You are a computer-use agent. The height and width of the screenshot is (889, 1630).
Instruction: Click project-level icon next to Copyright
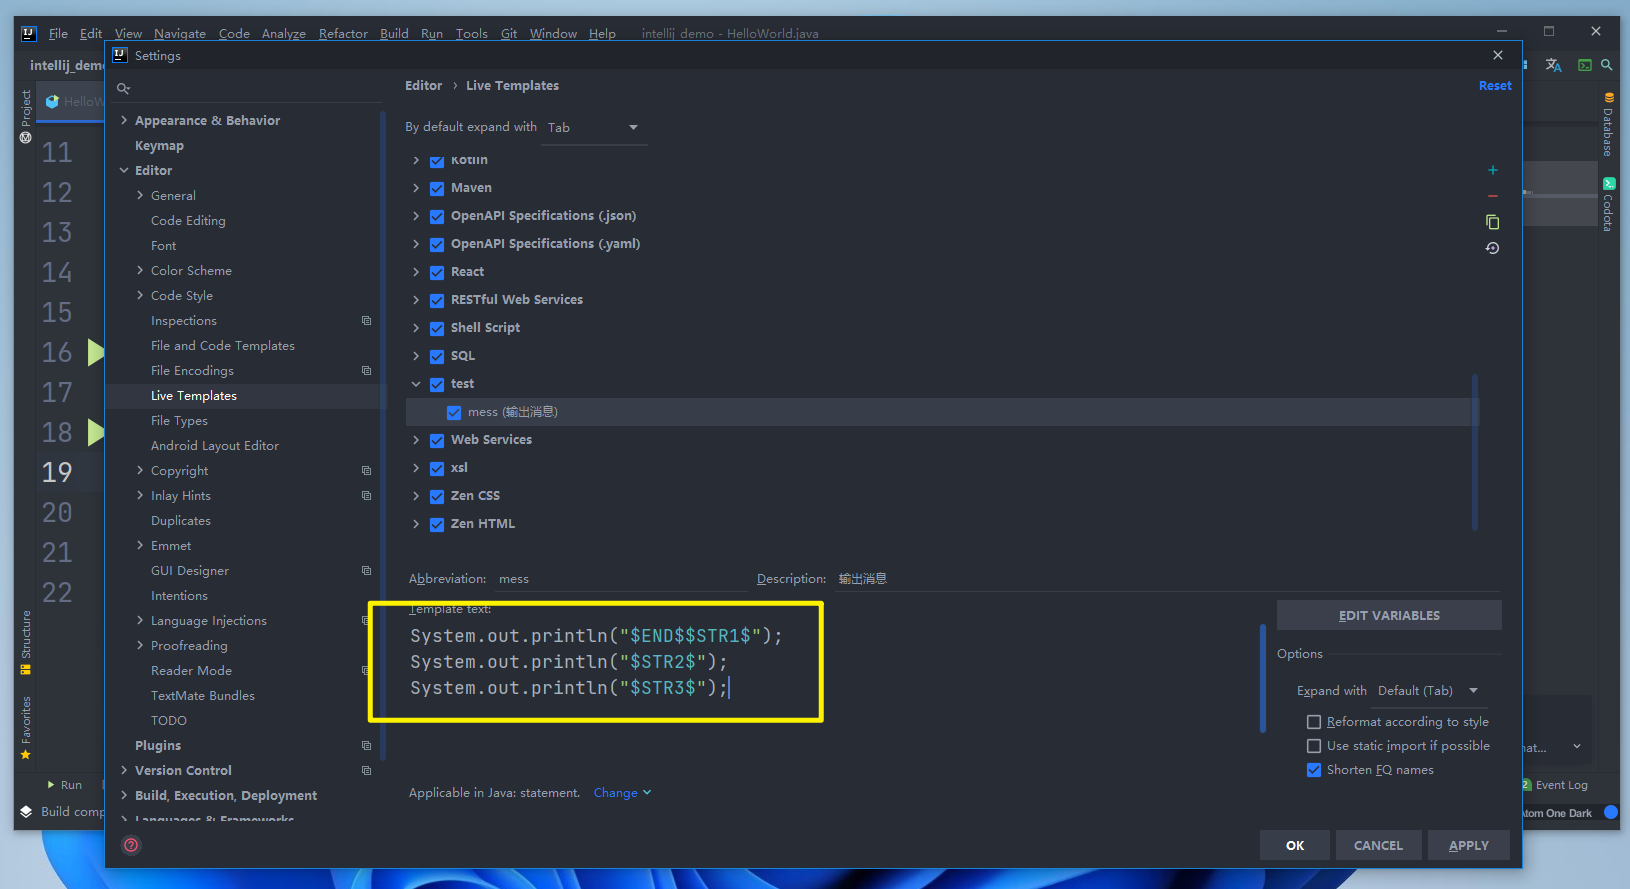[x=366, y=471]
